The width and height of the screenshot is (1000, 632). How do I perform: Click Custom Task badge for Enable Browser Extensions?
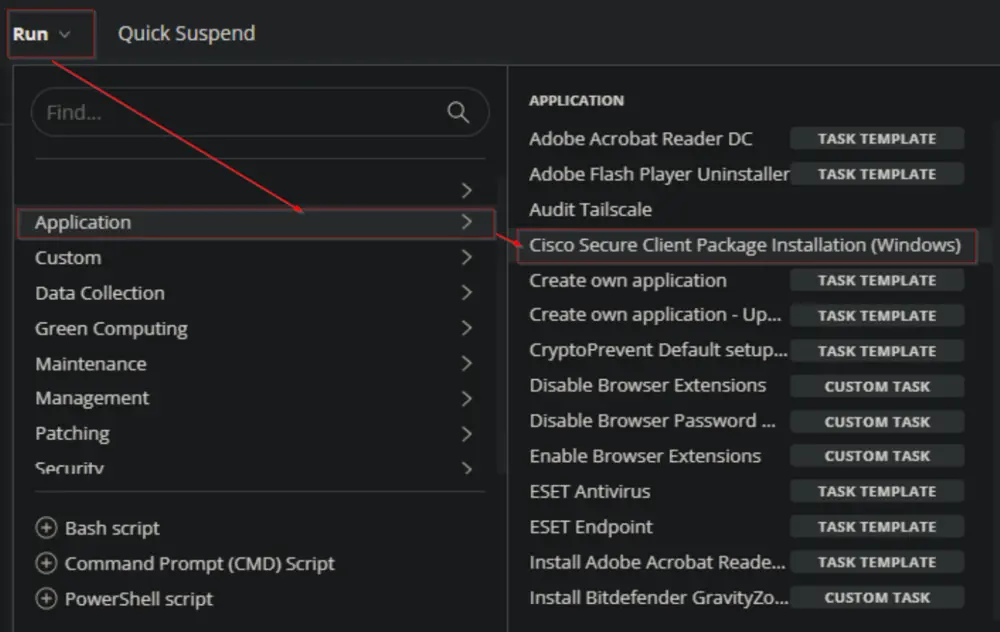877,456
